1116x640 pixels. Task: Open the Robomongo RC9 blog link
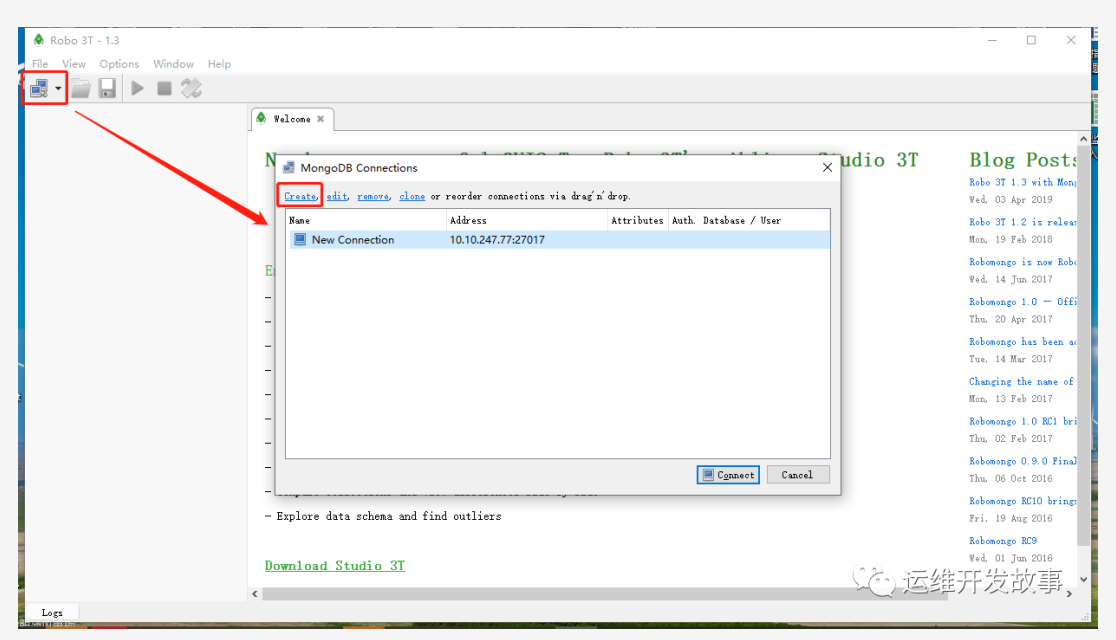pos(1003,541)
